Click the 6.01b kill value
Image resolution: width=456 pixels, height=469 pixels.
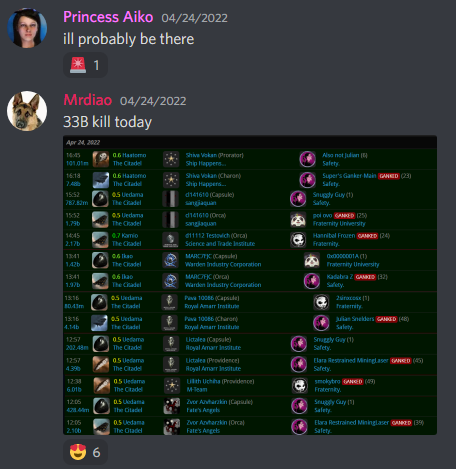point(74,390)
